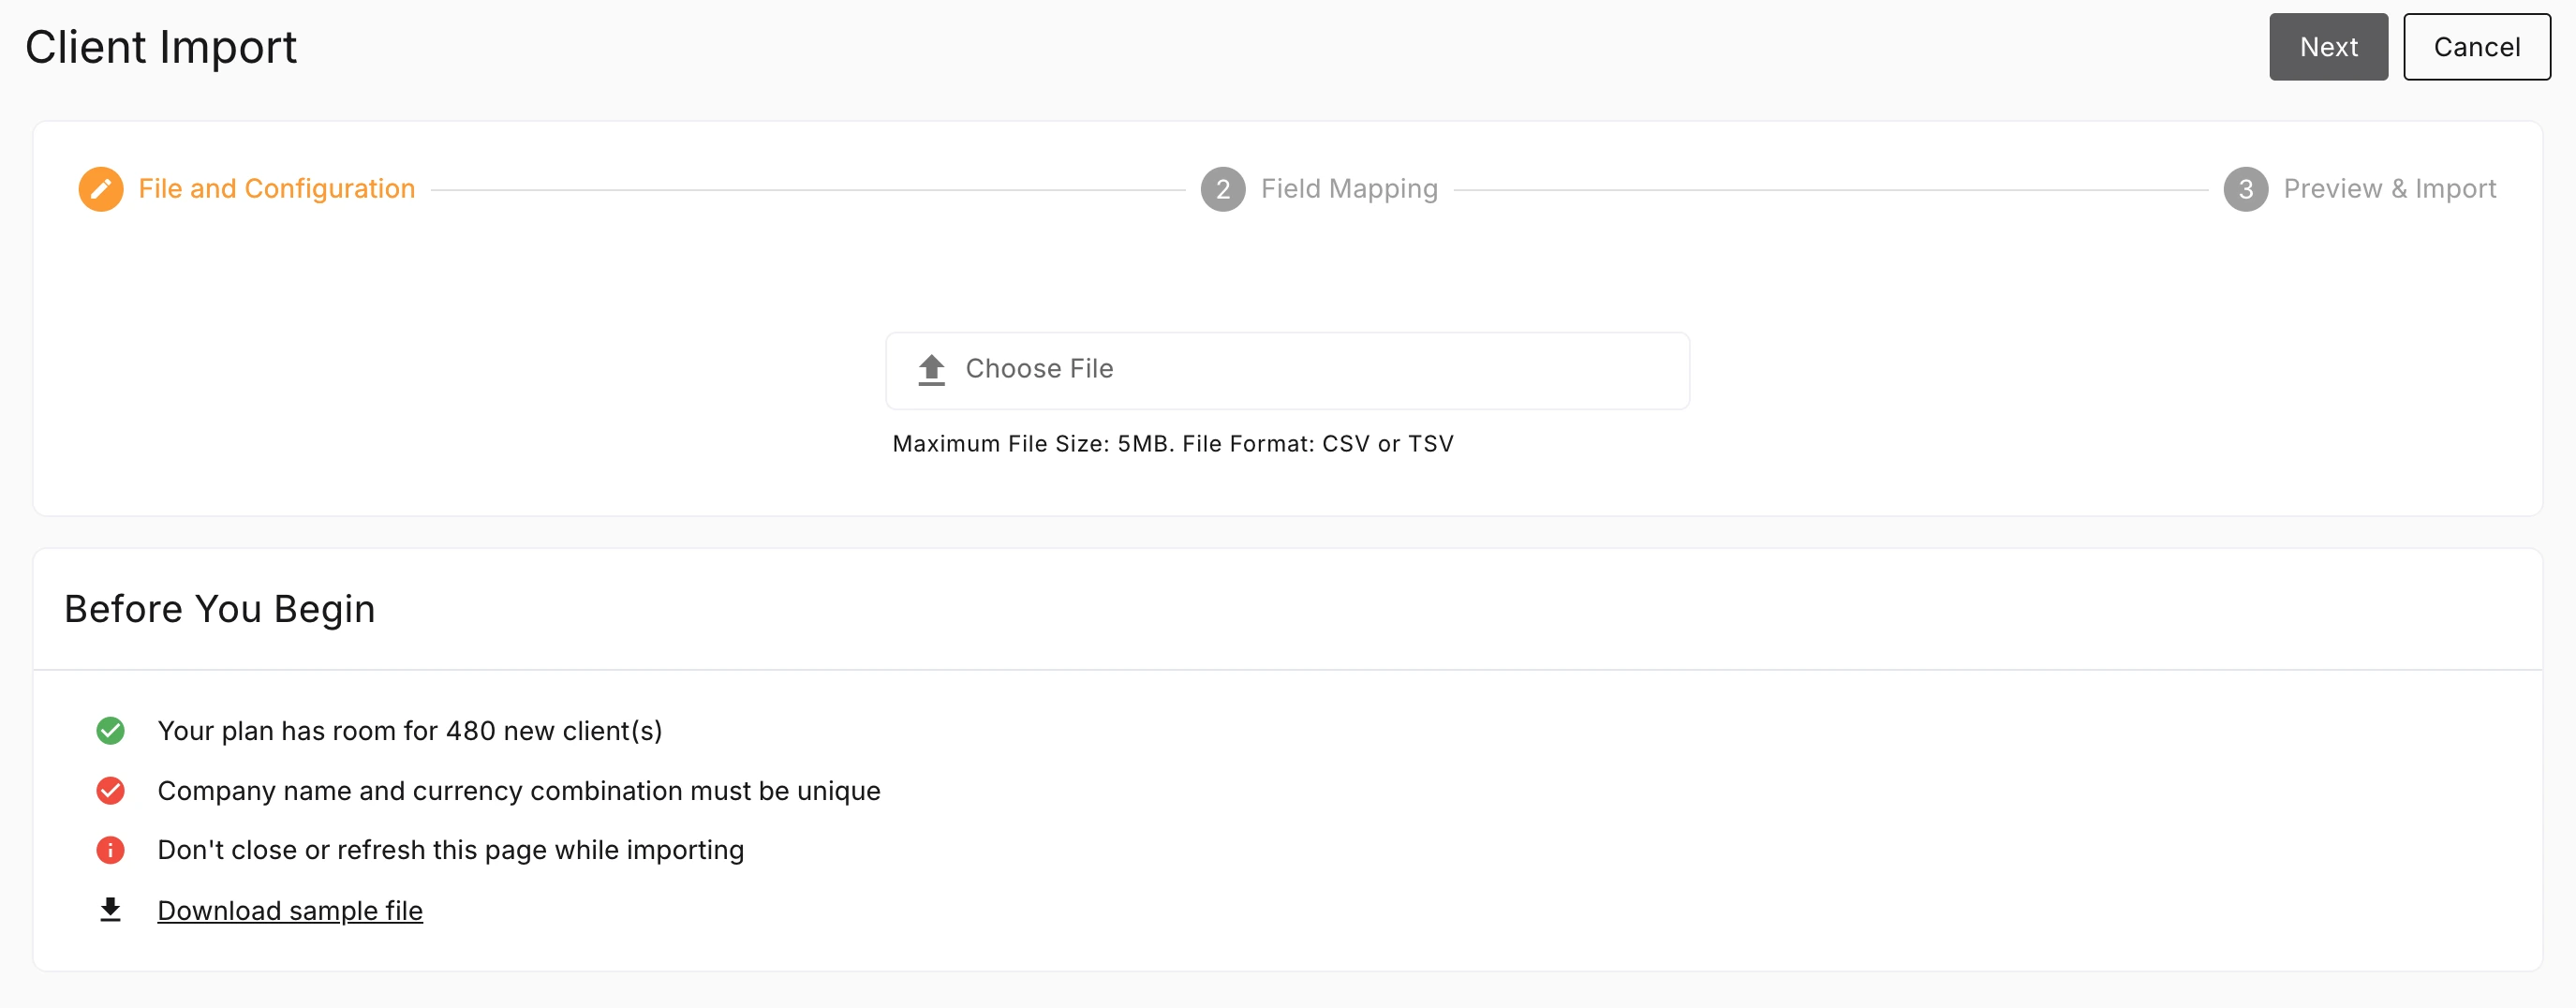The width and height of the screenshot is (2576, 1008).
Task: Click the pencil icon on File and Configuration step
Action: tap(101, 188)
